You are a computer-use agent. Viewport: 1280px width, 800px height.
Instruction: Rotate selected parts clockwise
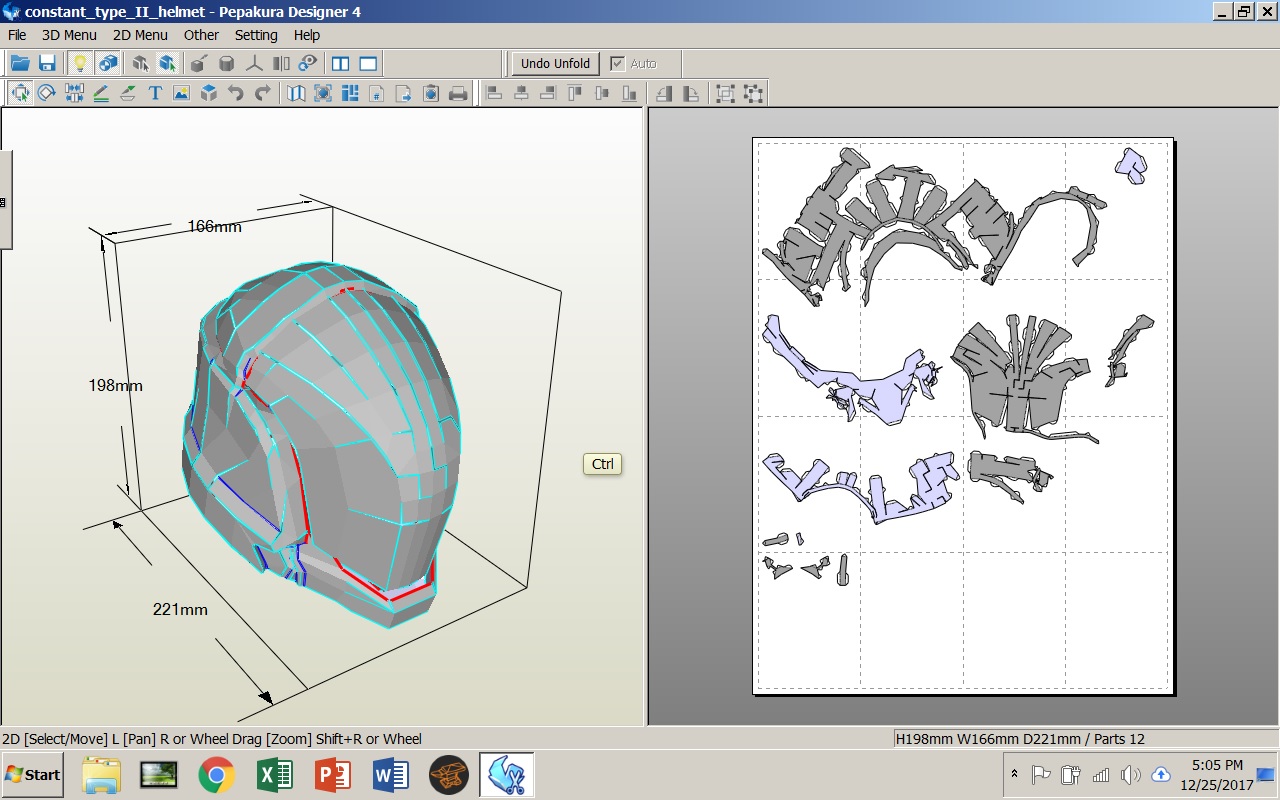[691, 93]
